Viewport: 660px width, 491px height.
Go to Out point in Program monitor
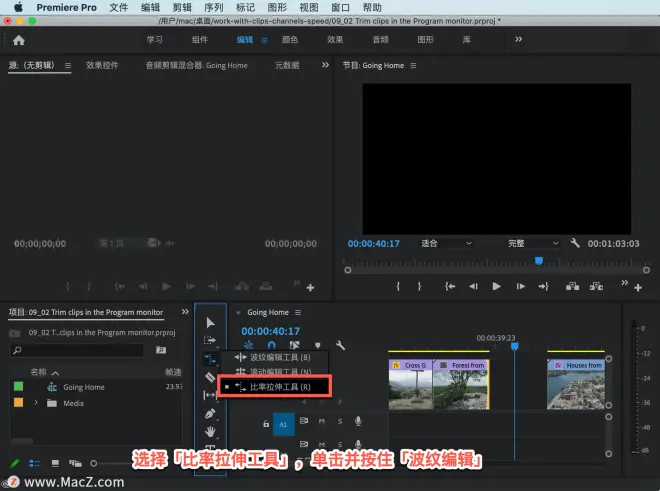(543, 286)
